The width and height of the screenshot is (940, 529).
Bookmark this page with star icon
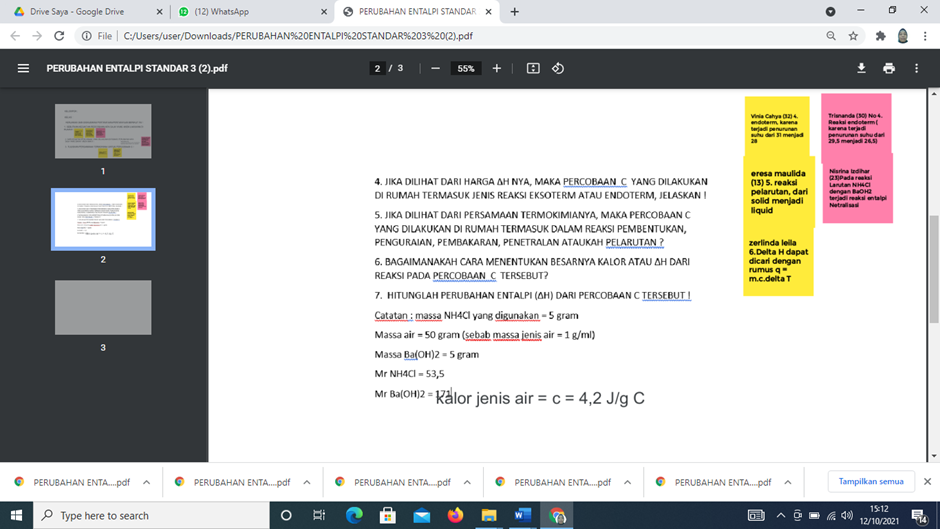pyautogui.click(x=853, y=36)
